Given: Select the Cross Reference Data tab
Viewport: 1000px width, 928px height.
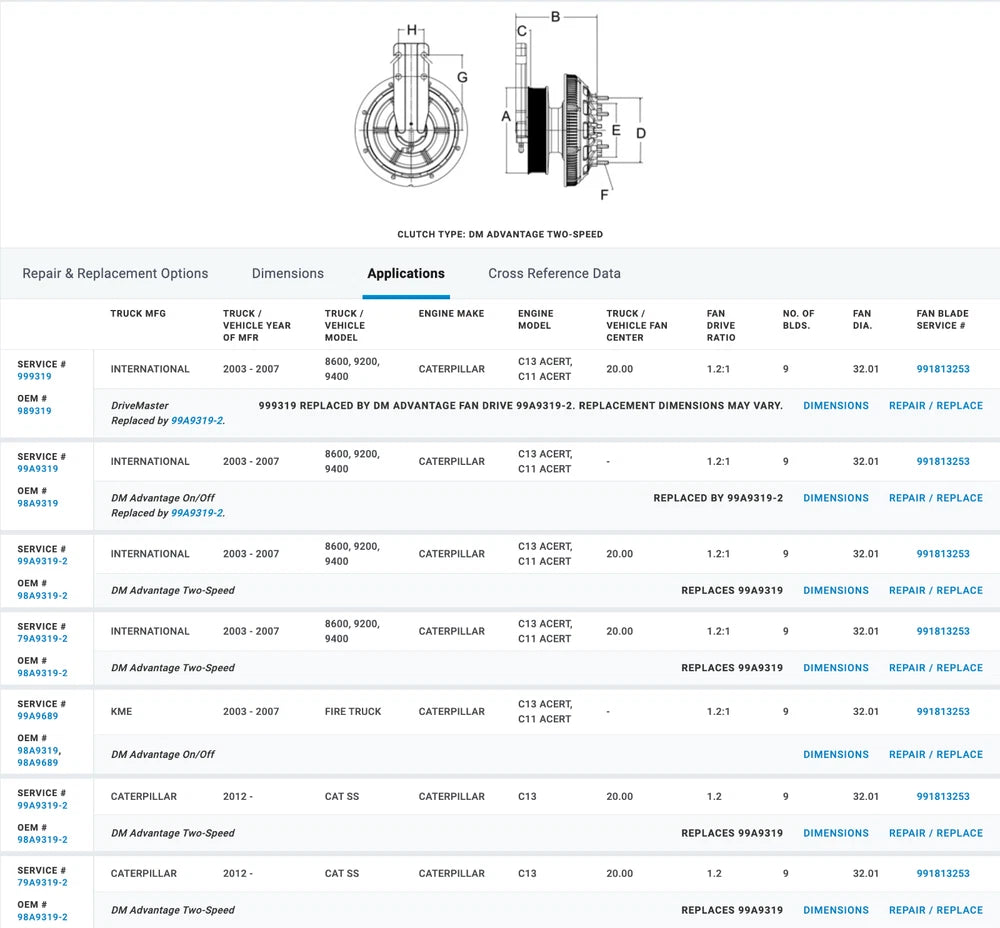Looking at the screenshot, I should coord(554,273).
